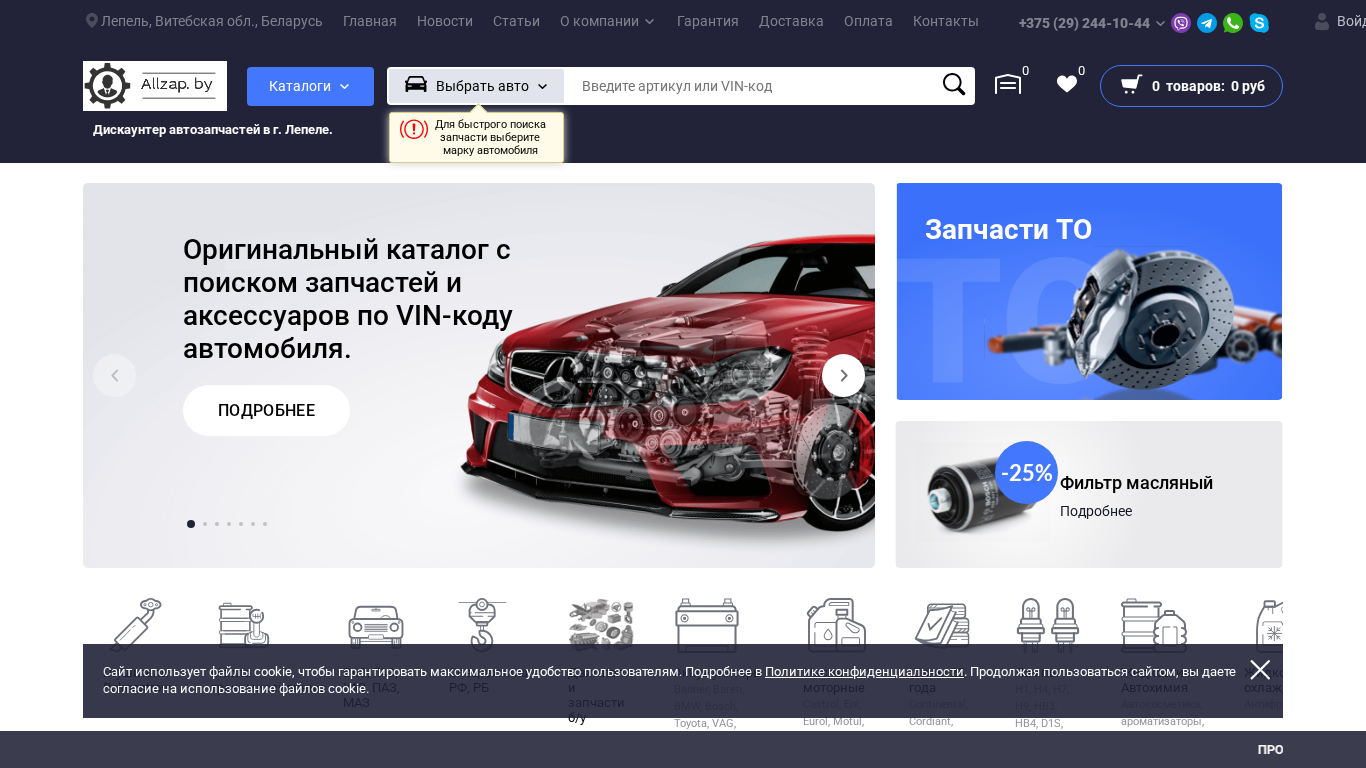Select the second carousel dot

pyautogui.click(x=205, y=524)
